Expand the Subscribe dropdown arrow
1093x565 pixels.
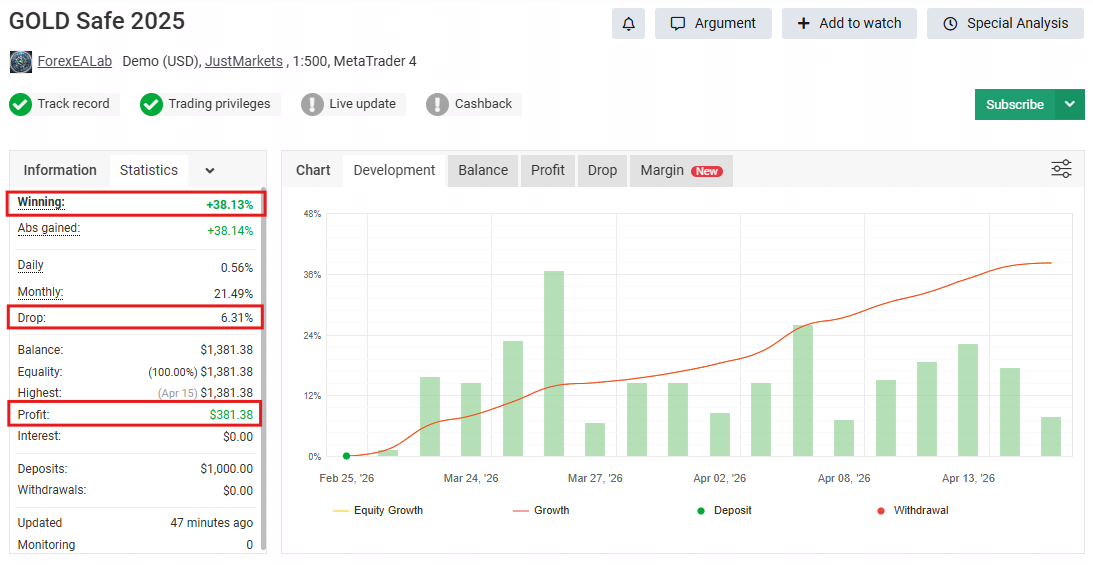click(x=1070, y=104)
